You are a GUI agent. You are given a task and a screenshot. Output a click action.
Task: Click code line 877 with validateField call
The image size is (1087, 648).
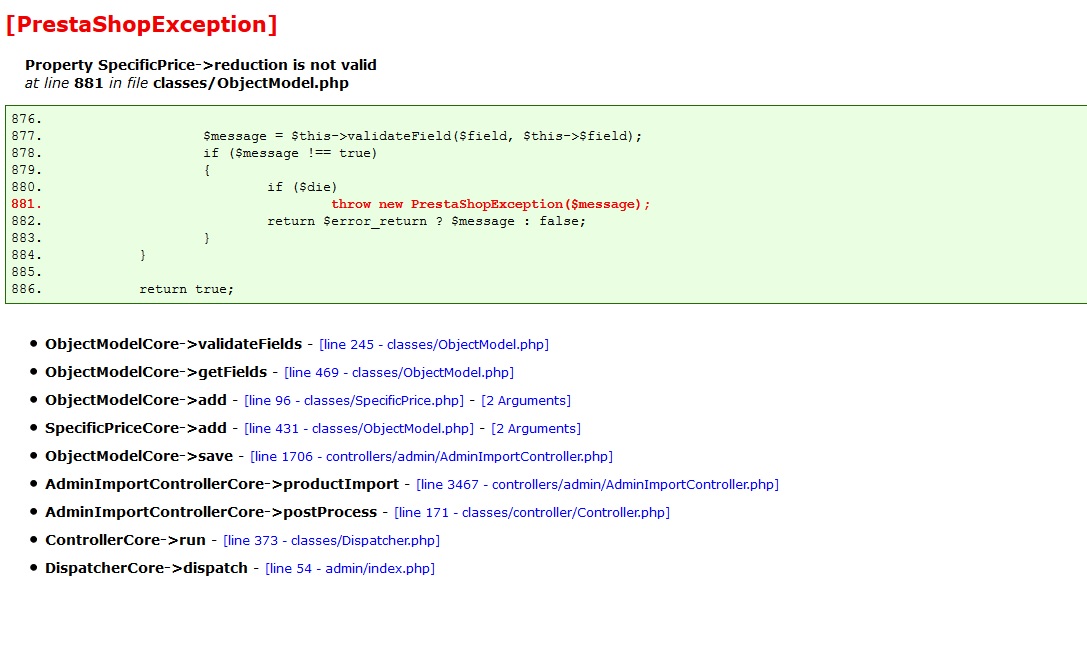coord(422,136)
